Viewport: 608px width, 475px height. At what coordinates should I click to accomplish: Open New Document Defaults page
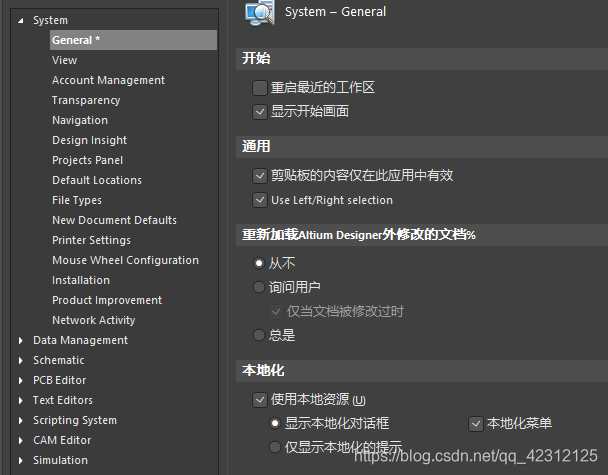pyautogui.click(x=114, y=220)
